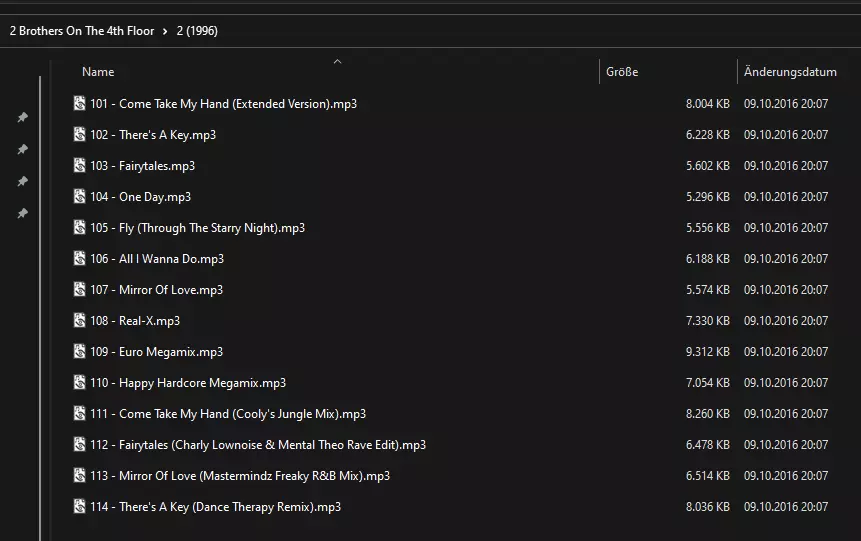Click the mp3 icon of 101 - Come Take My Hand
This screenshot has height=541, width=861.
click(80, 103)
